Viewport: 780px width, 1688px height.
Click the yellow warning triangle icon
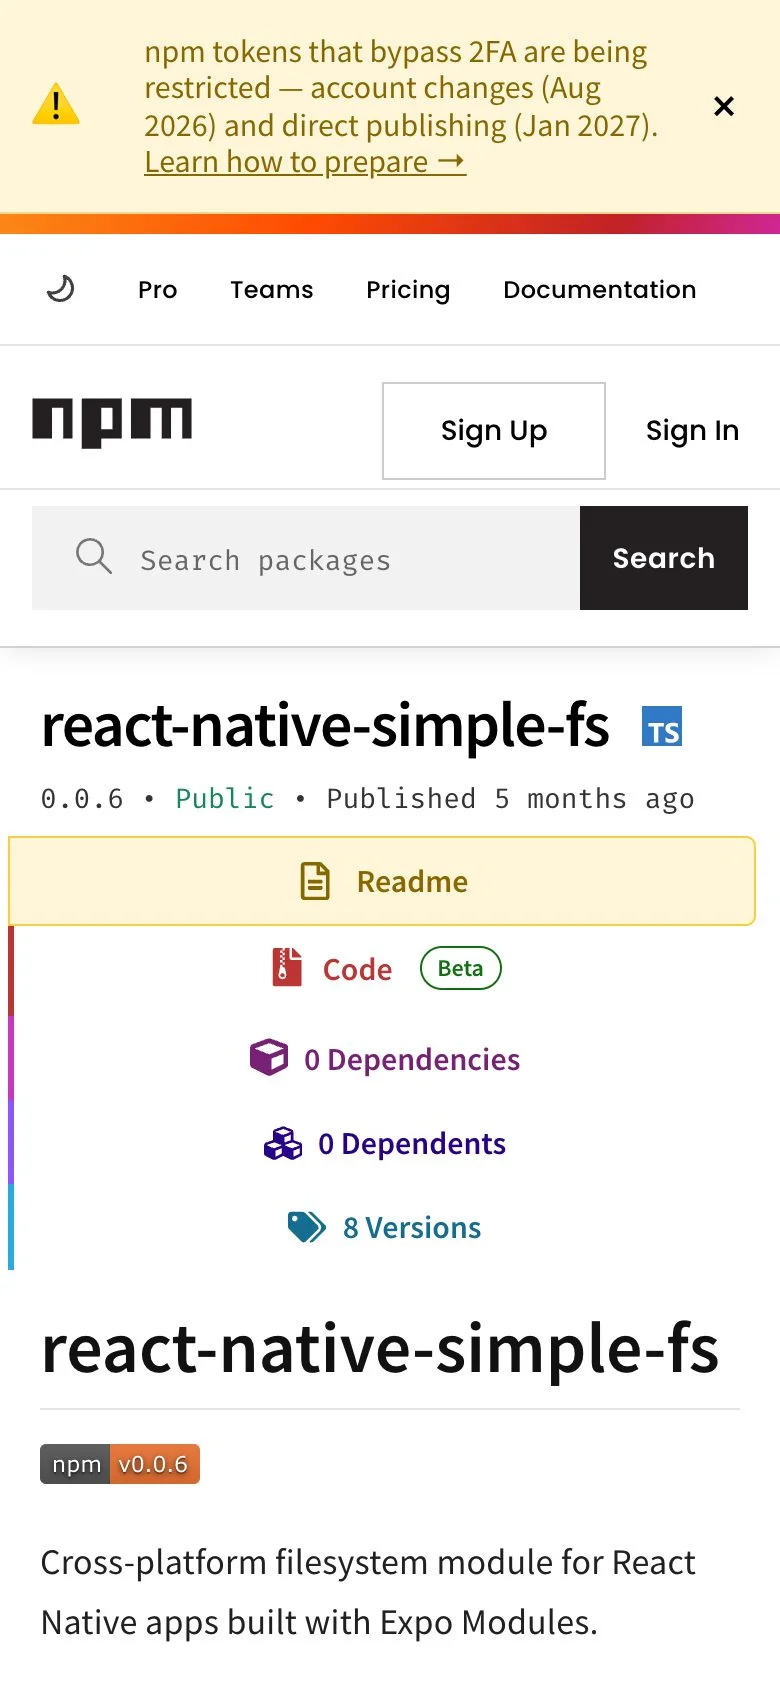click(x=56, y=104)
